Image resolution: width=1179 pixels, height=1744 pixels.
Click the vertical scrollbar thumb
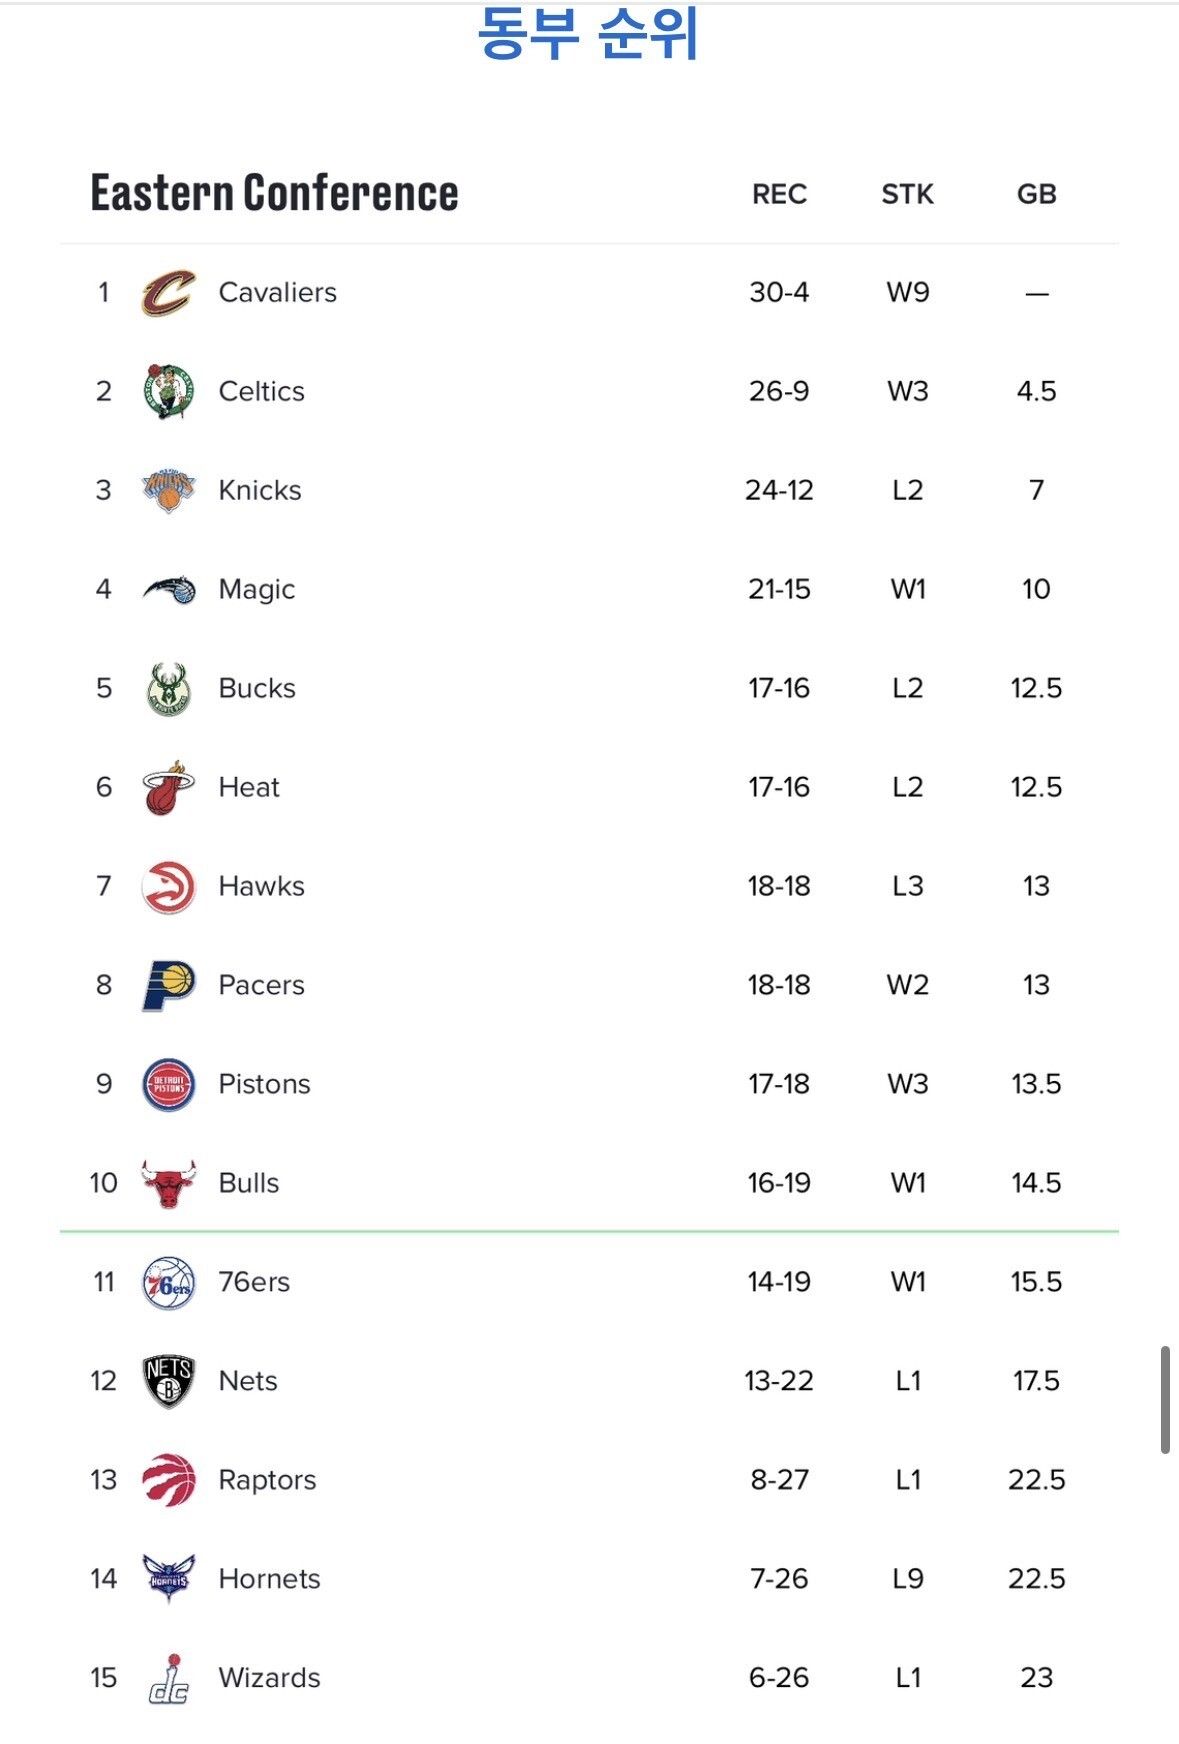coord(1165,1399)
